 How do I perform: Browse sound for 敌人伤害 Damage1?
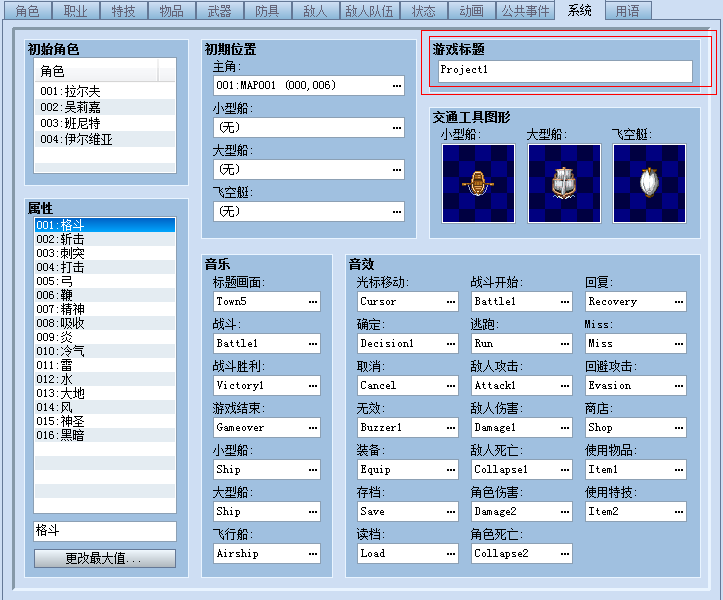pos(564,428)
